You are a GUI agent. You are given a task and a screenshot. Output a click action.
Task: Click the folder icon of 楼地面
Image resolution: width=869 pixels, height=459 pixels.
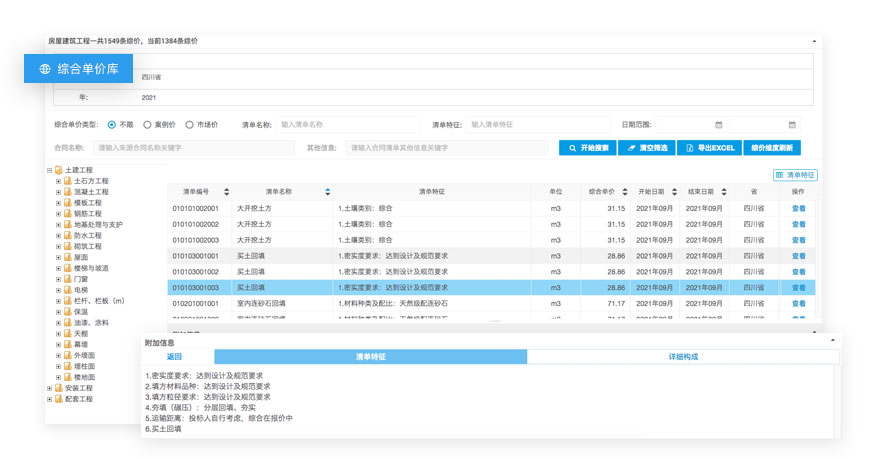(68, 377)
